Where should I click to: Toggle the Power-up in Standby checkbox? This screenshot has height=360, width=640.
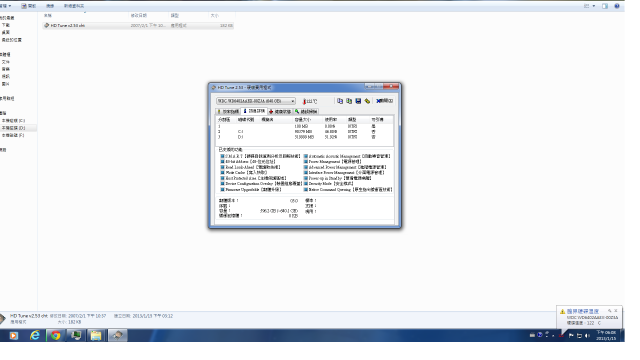[x=306, y=178]
